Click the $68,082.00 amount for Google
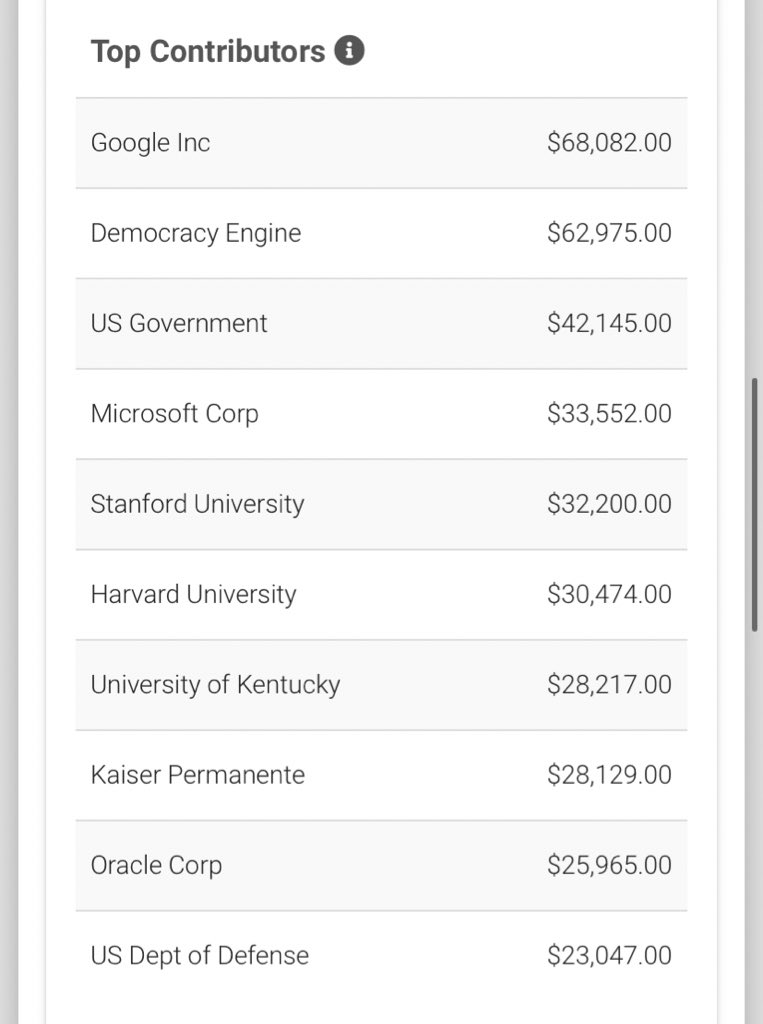 tap(609, 142)
